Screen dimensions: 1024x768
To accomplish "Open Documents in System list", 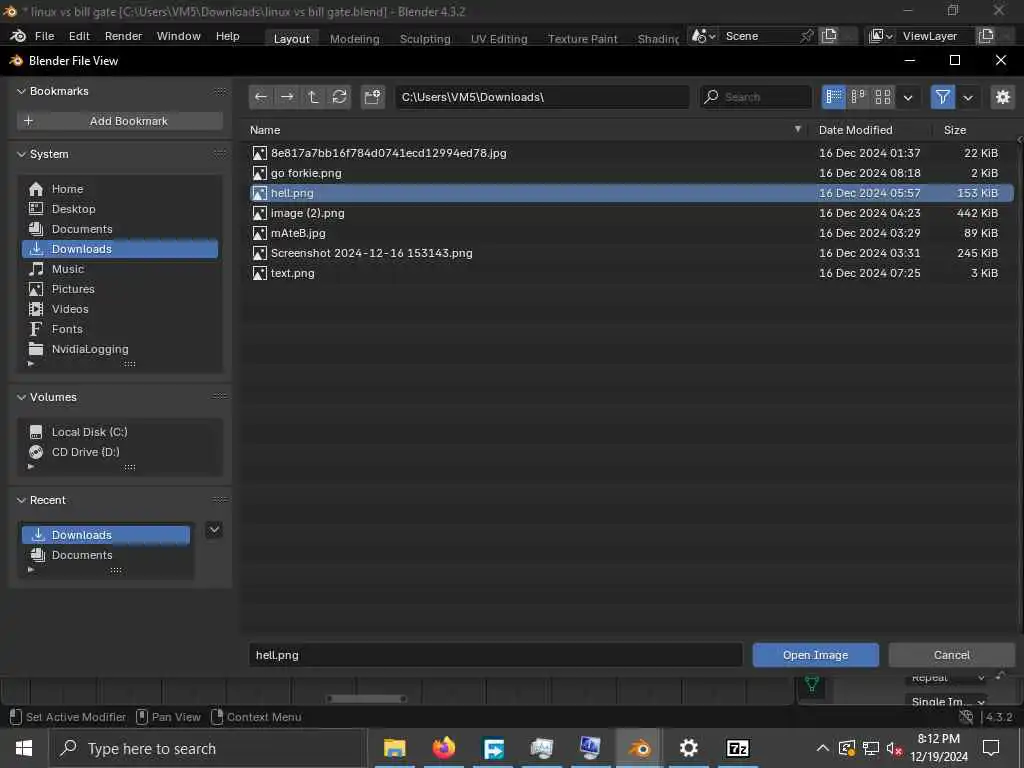I will point(120,229).
